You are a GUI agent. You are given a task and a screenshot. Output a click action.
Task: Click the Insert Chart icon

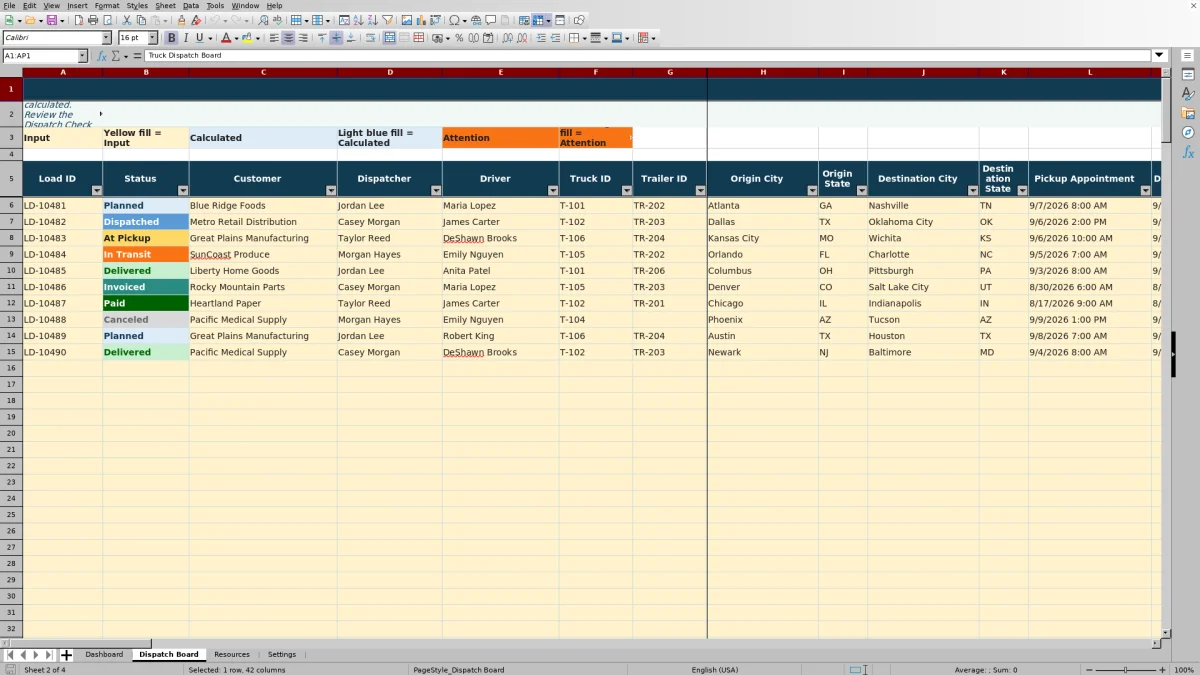coord(421,20)
